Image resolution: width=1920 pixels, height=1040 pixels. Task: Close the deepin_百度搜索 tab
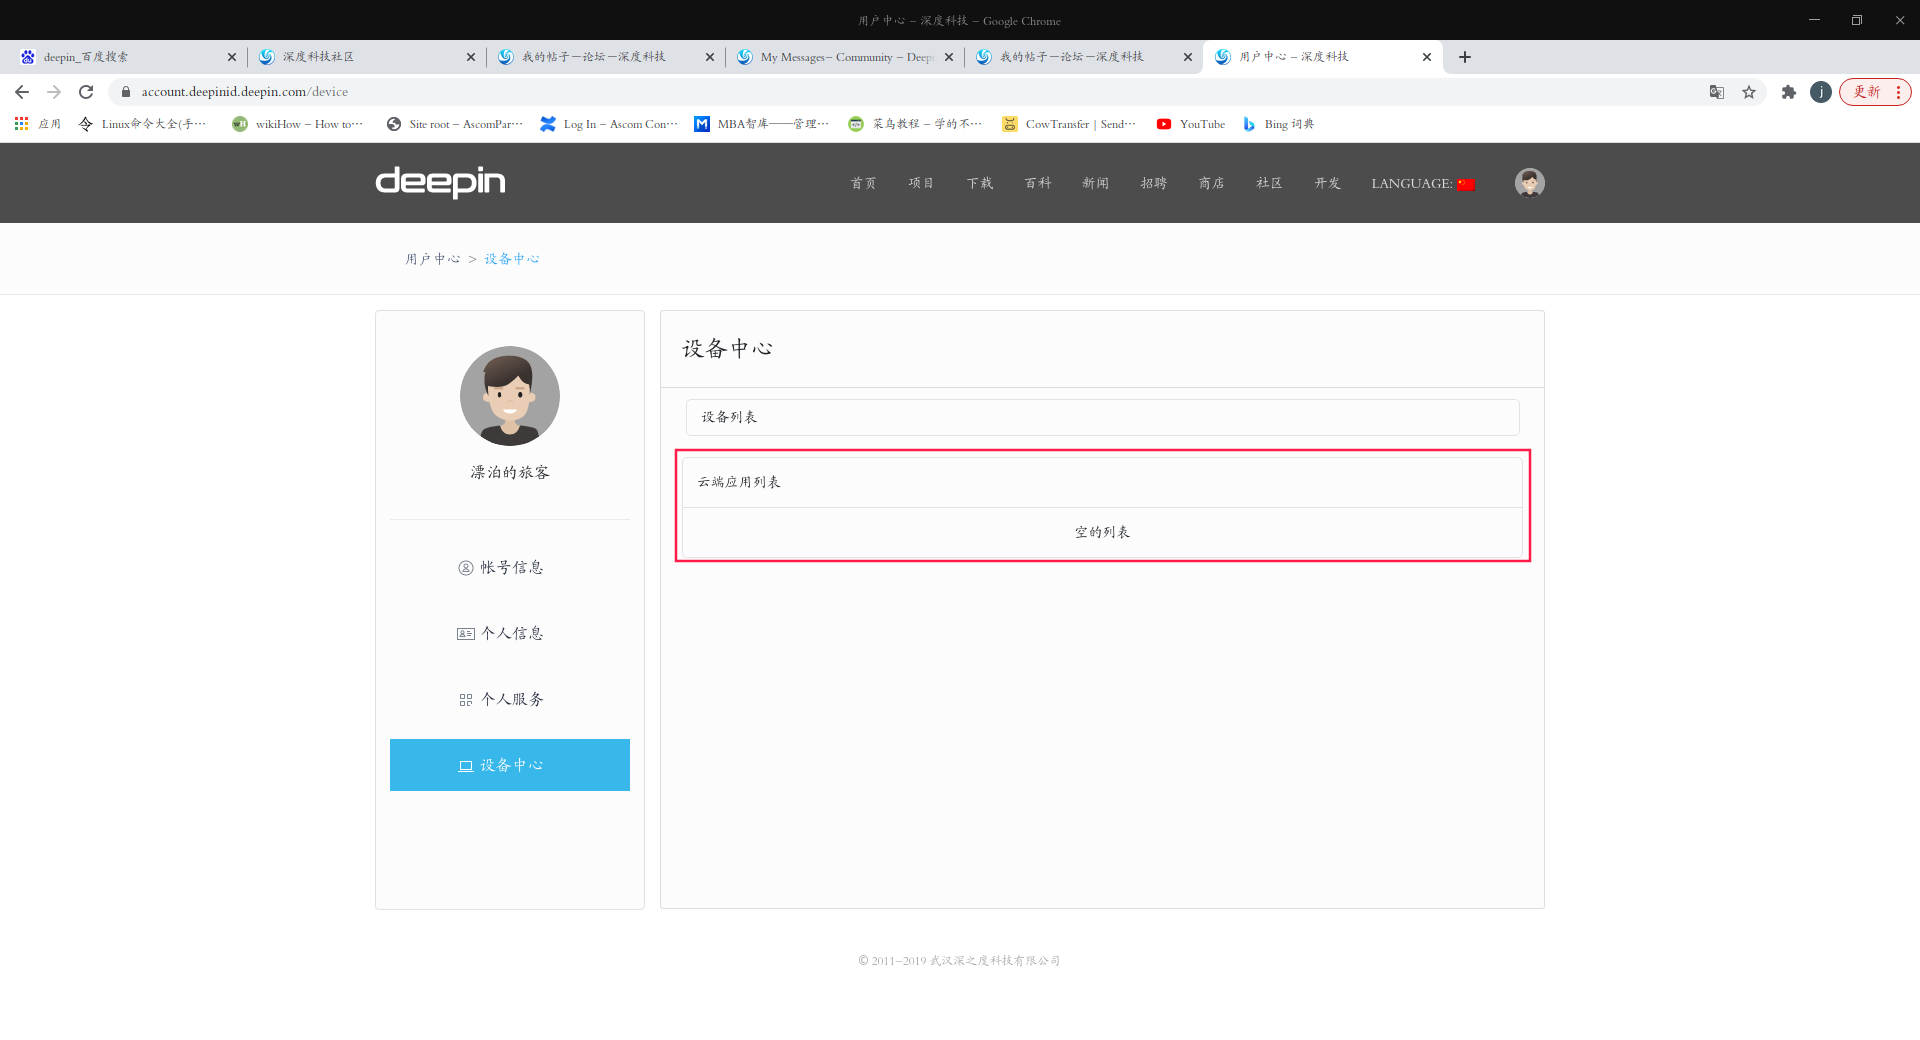click(x=232, y=57)
